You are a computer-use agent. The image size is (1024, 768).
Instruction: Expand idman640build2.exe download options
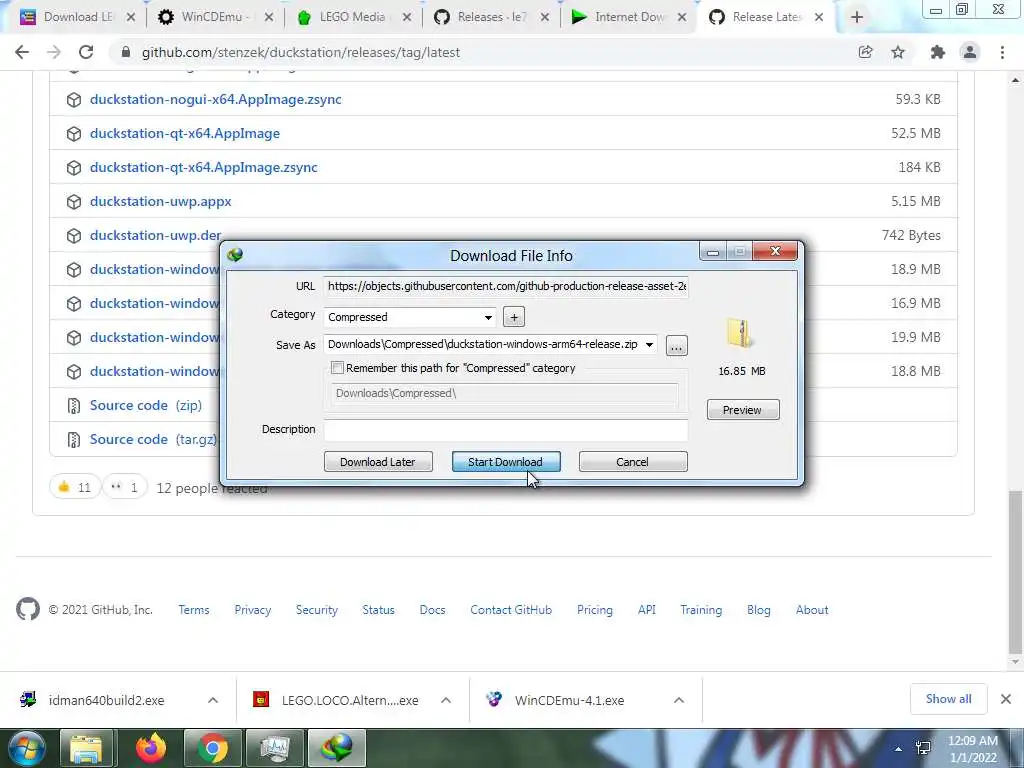(213, 700)
